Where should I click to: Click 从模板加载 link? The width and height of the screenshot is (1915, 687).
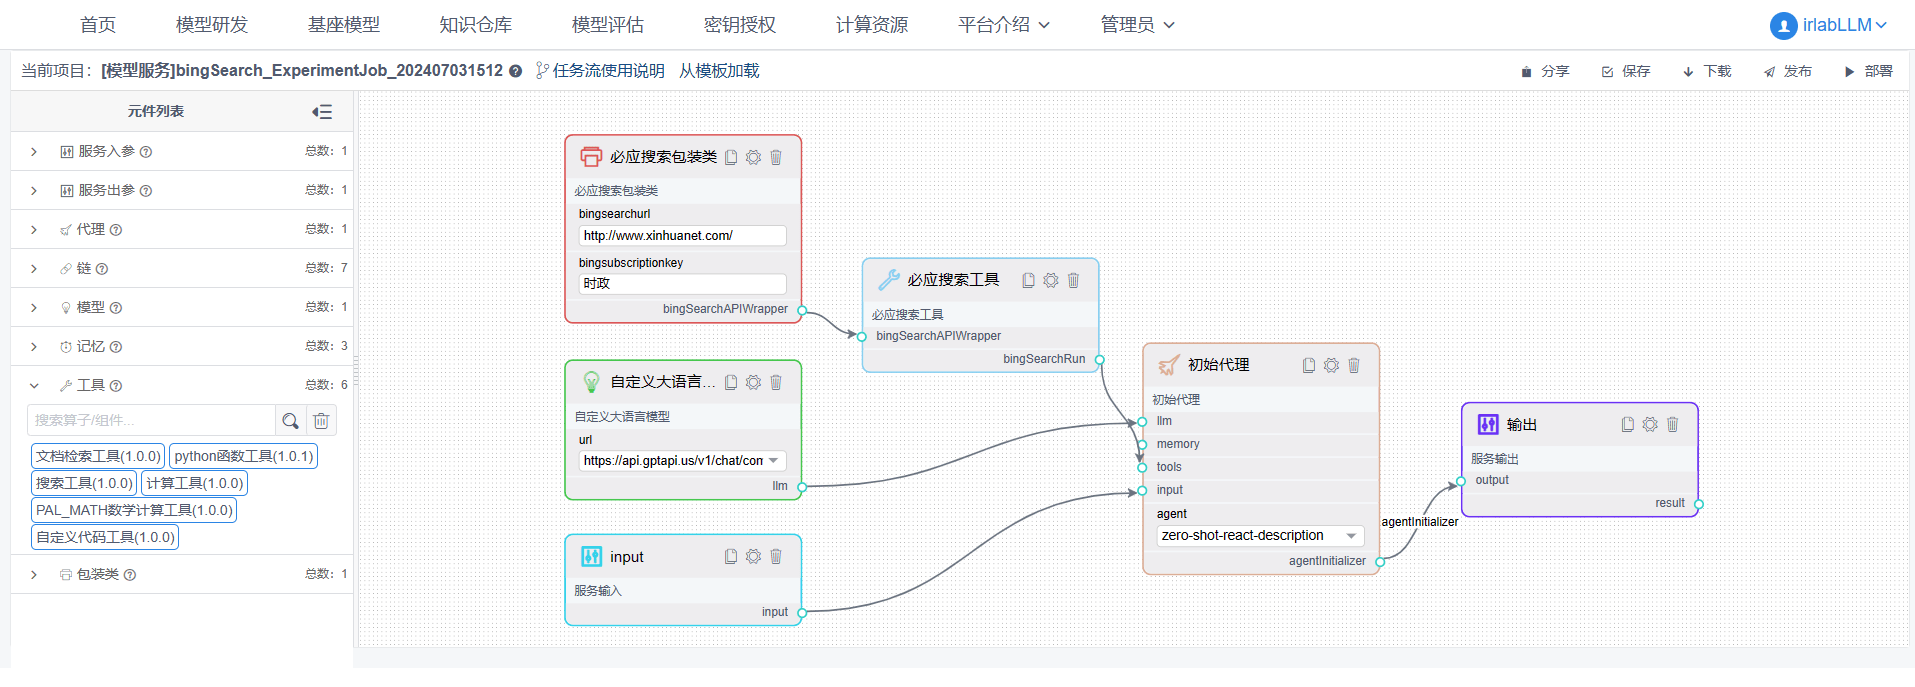click(x=719, y=71)
